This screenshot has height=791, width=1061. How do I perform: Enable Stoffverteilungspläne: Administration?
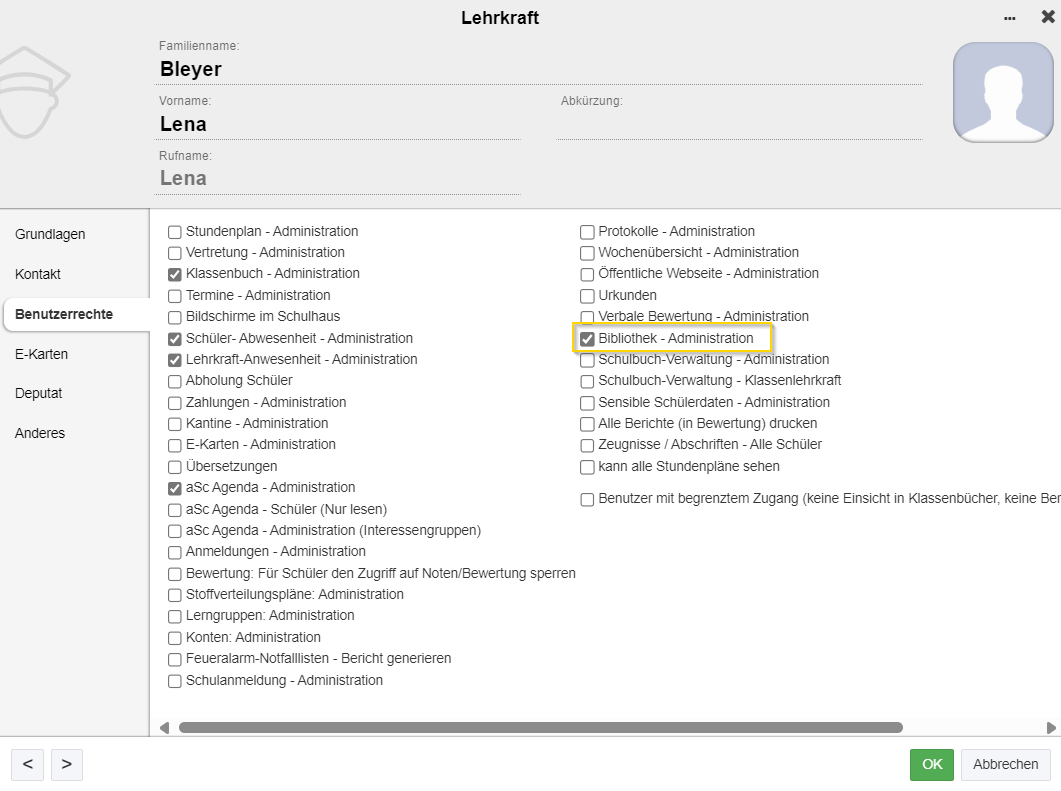(175, 595)
